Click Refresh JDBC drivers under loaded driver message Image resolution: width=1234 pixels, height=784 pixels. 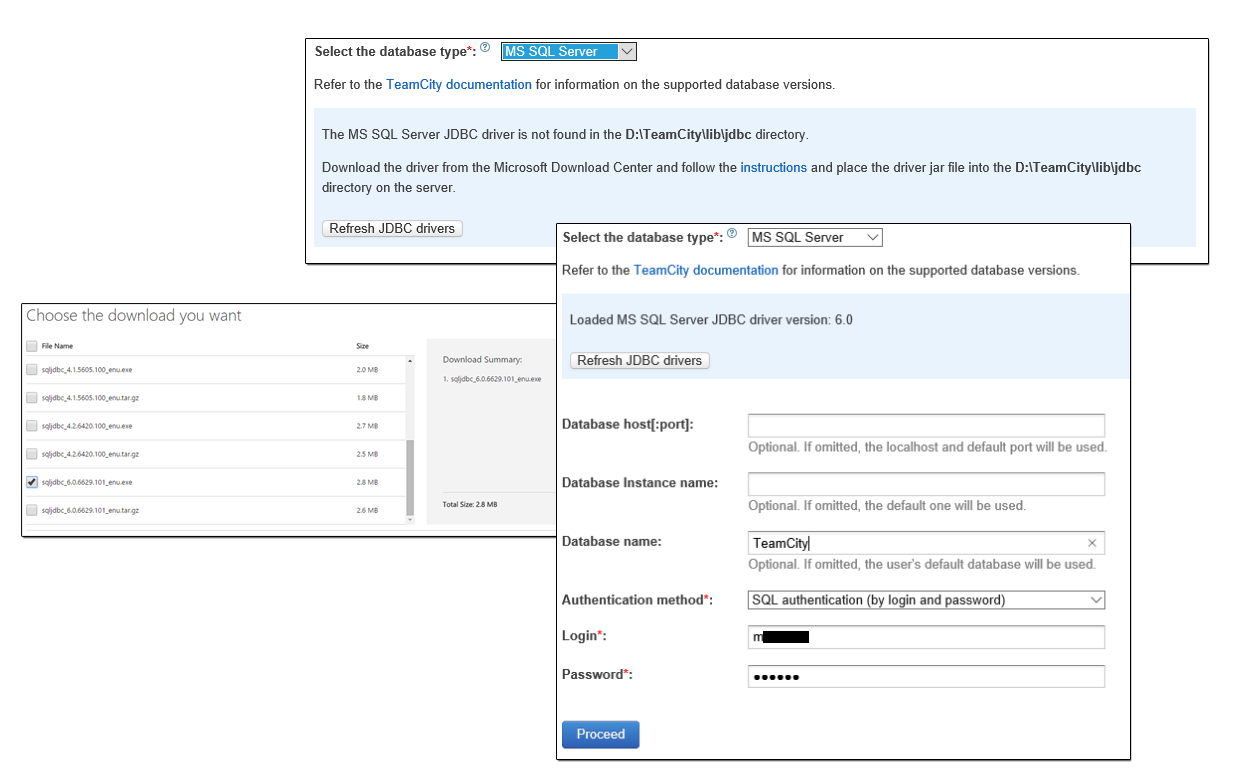640,360
